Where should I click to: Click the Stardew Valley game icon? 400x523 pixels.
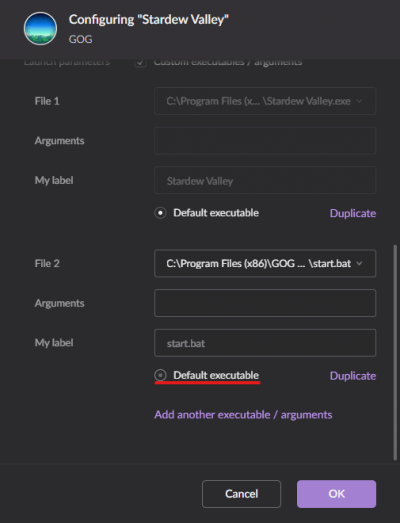point(40,28)
